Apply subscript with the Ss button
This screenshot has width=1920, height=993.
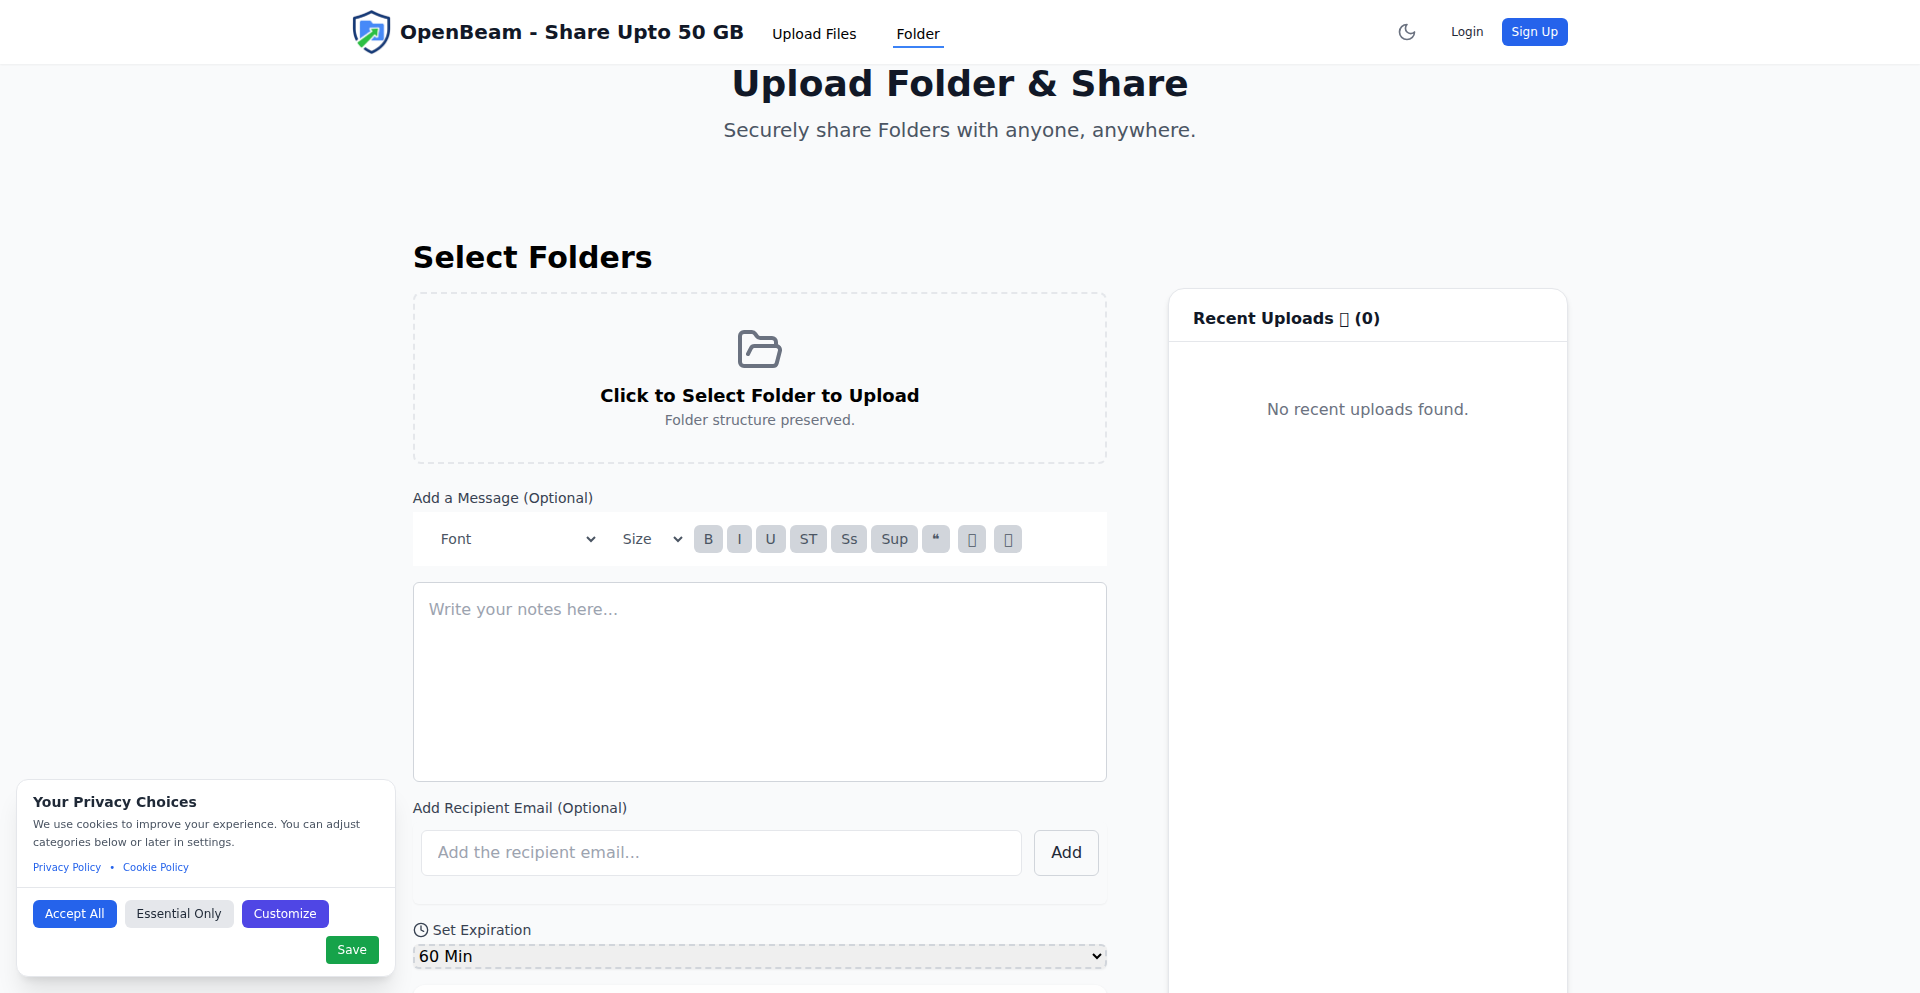pos(849,539)
